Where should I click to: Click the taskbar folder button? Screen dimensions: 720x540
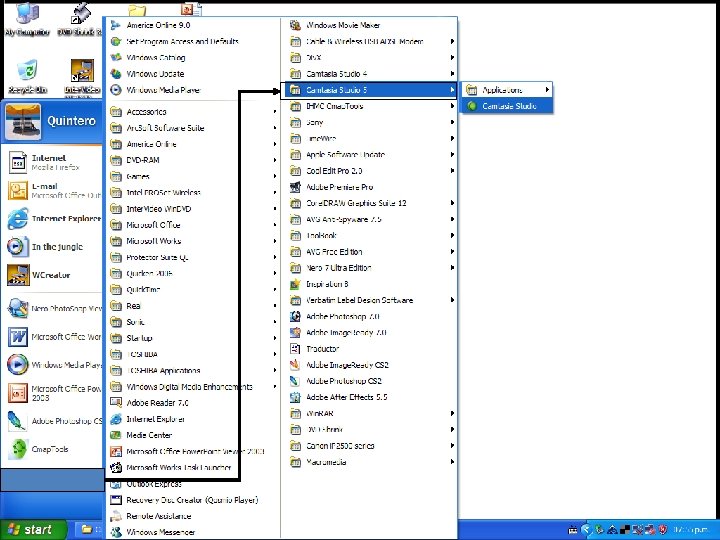[87, 529]
